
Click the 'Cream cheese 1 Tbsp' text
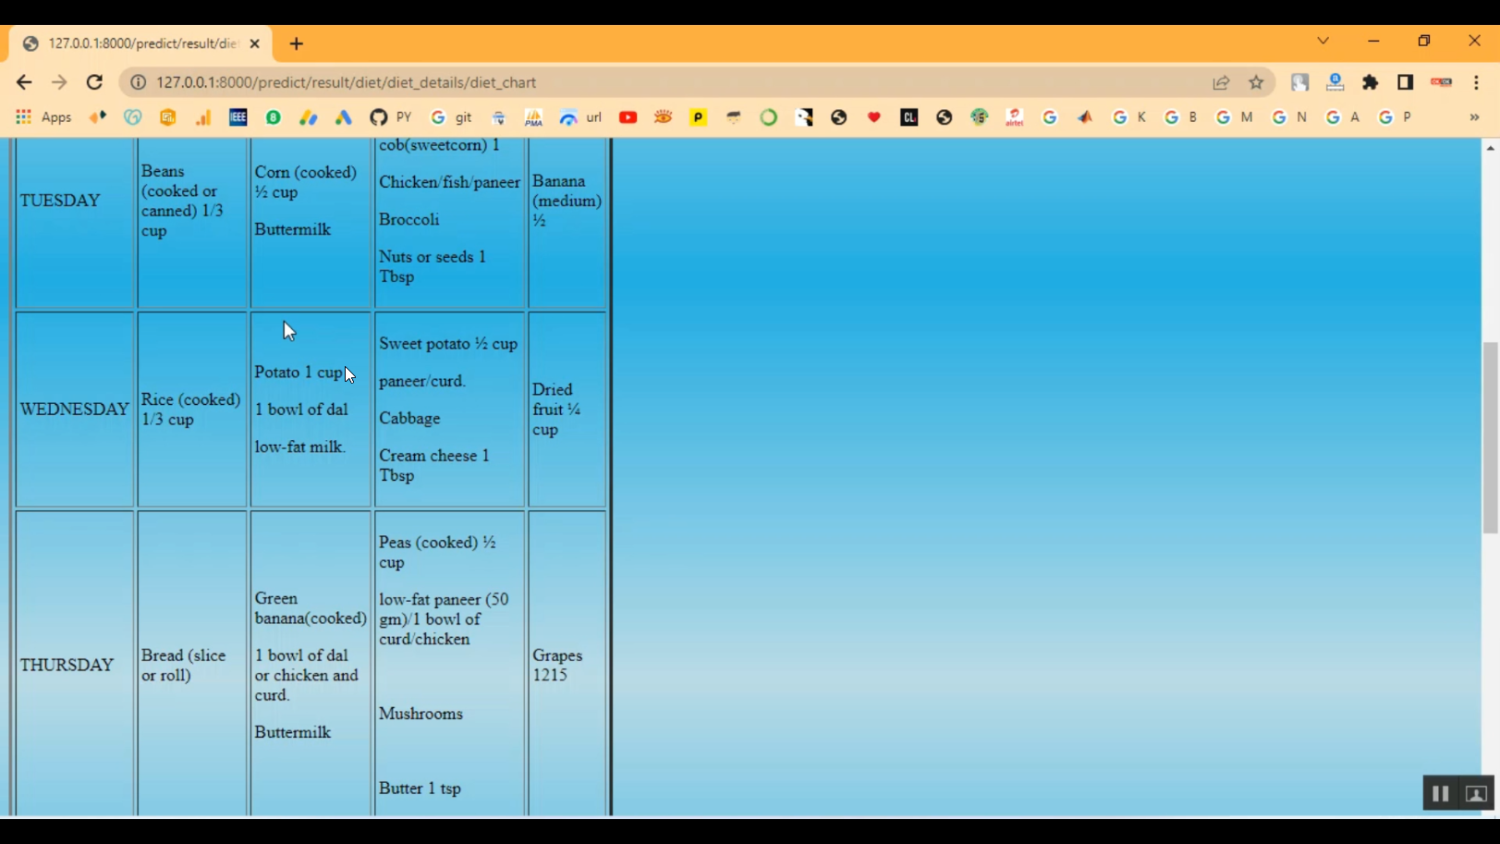(x=434, y=465)
